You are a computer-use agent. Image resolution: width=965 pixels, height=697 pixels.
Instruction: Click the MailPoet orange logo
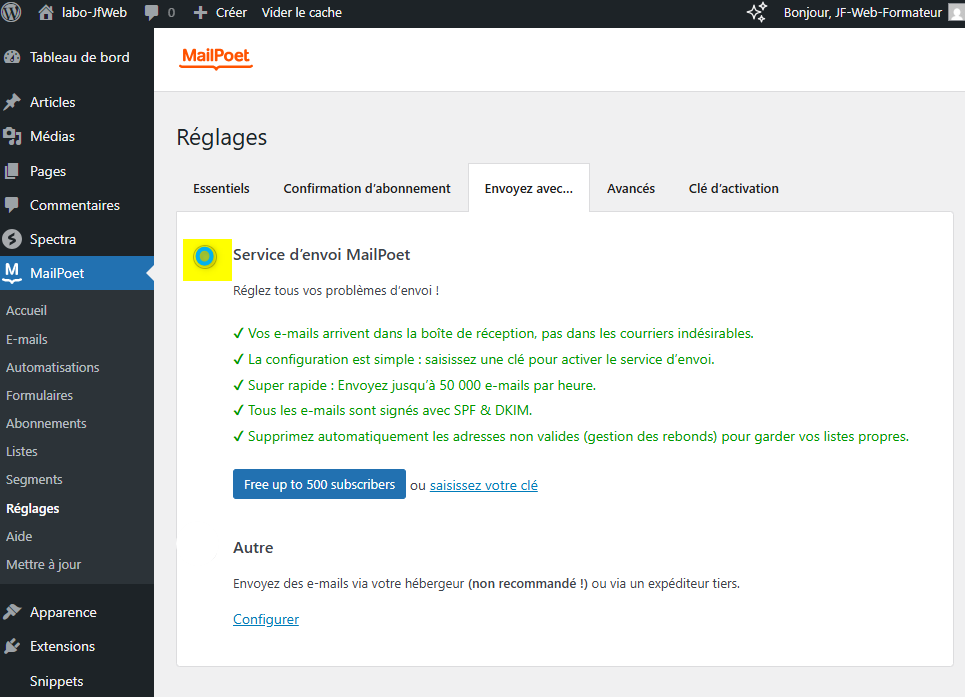coord(216,57)
